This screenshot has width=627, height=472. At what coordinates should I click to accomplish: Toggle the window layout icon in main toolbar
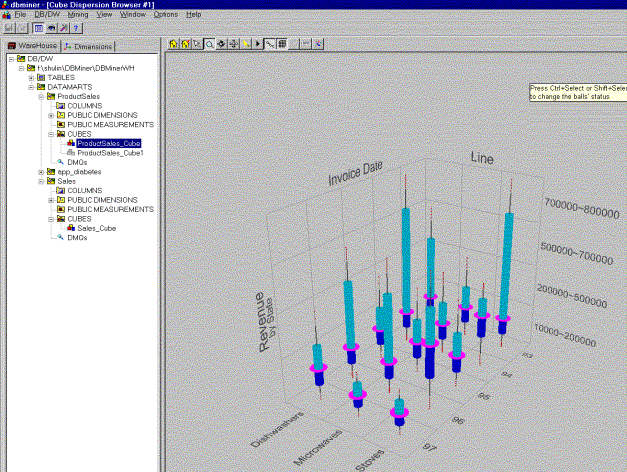[x=37, y=28]
